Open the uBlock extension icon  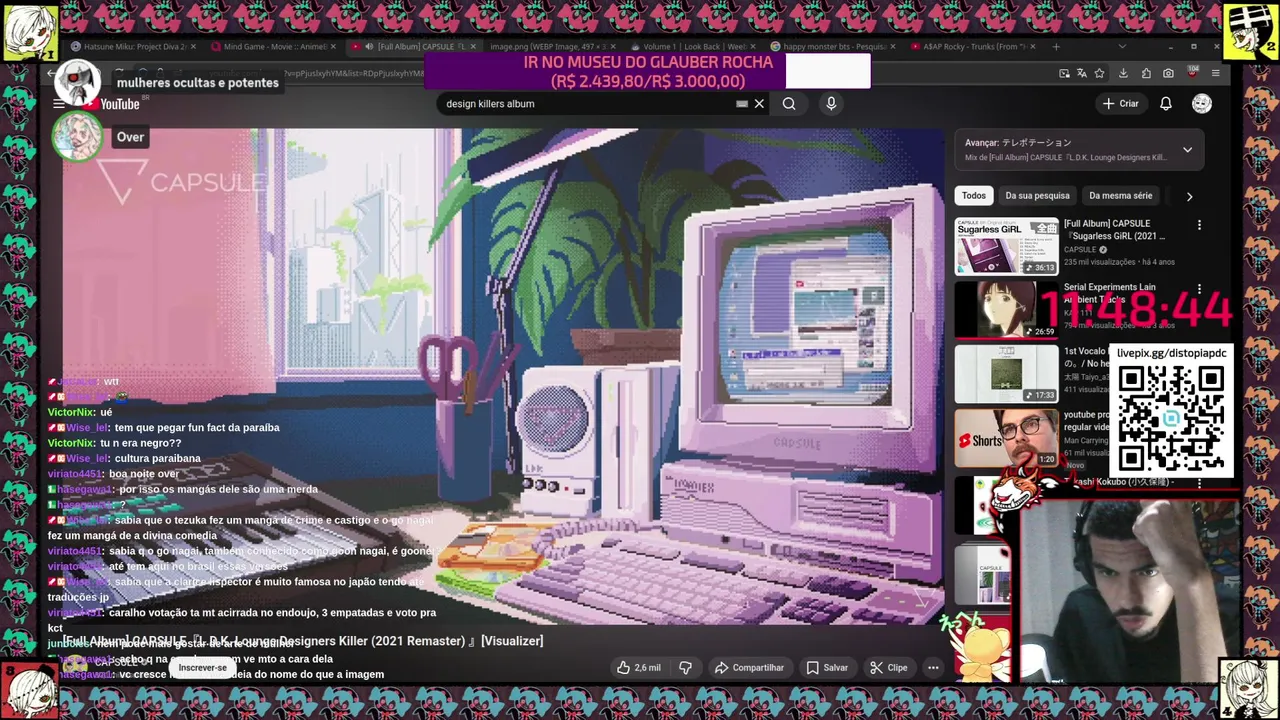pyautogui.click(x=1192, y=73)
